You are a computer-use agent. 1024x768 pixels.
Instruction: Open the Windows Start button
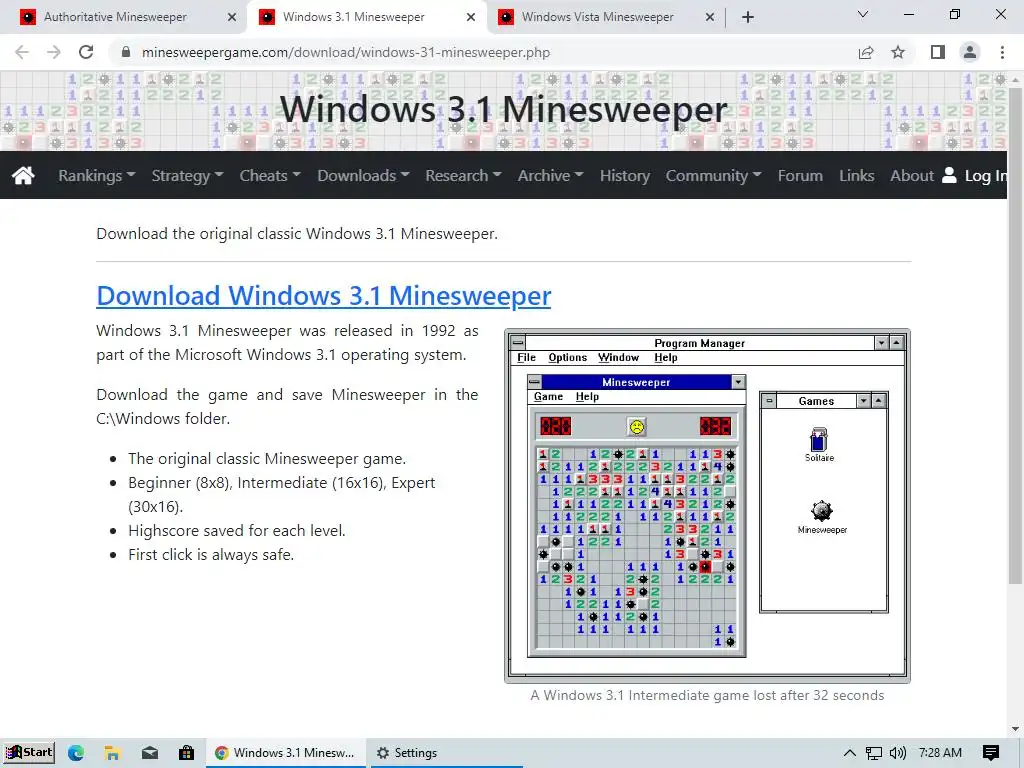coord(29,752)
